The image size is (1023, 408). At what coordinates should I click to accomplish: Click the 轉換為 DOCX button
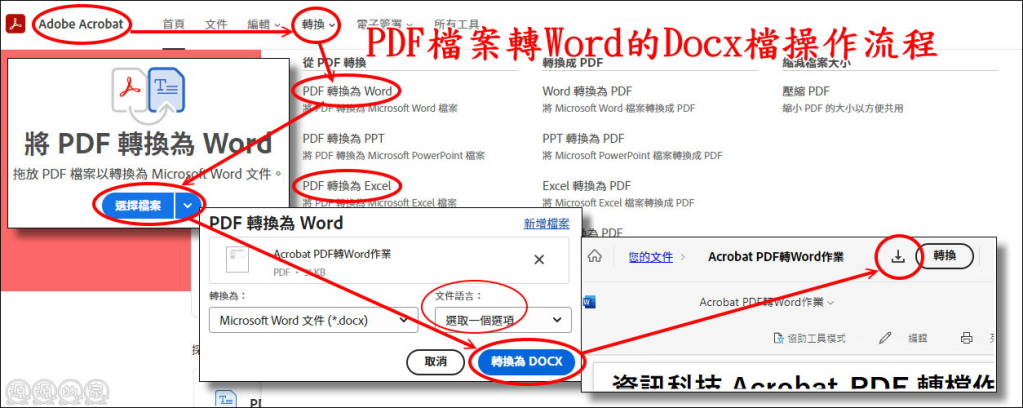[x=527, y=362]
